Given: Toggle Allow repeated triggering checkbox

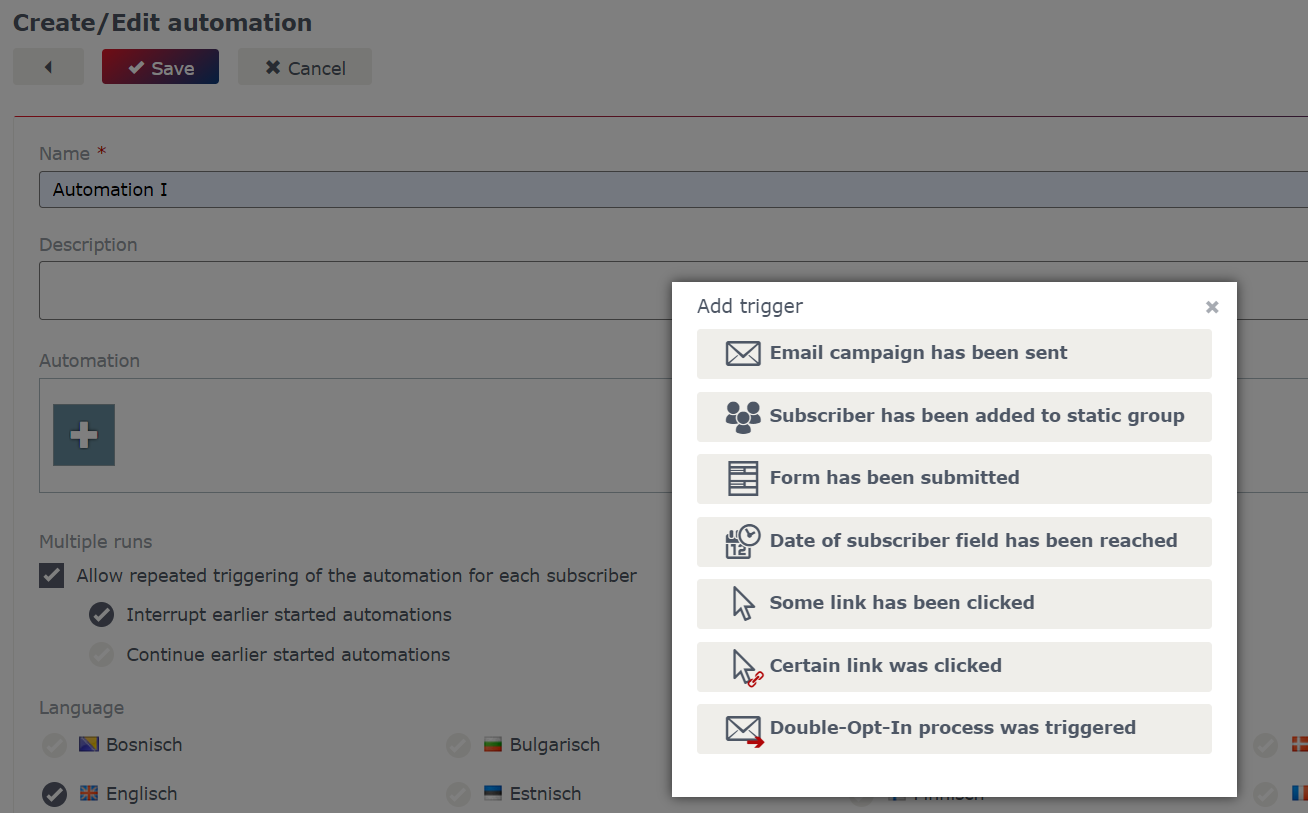Looking at the screenshot, I should (51, 576).
